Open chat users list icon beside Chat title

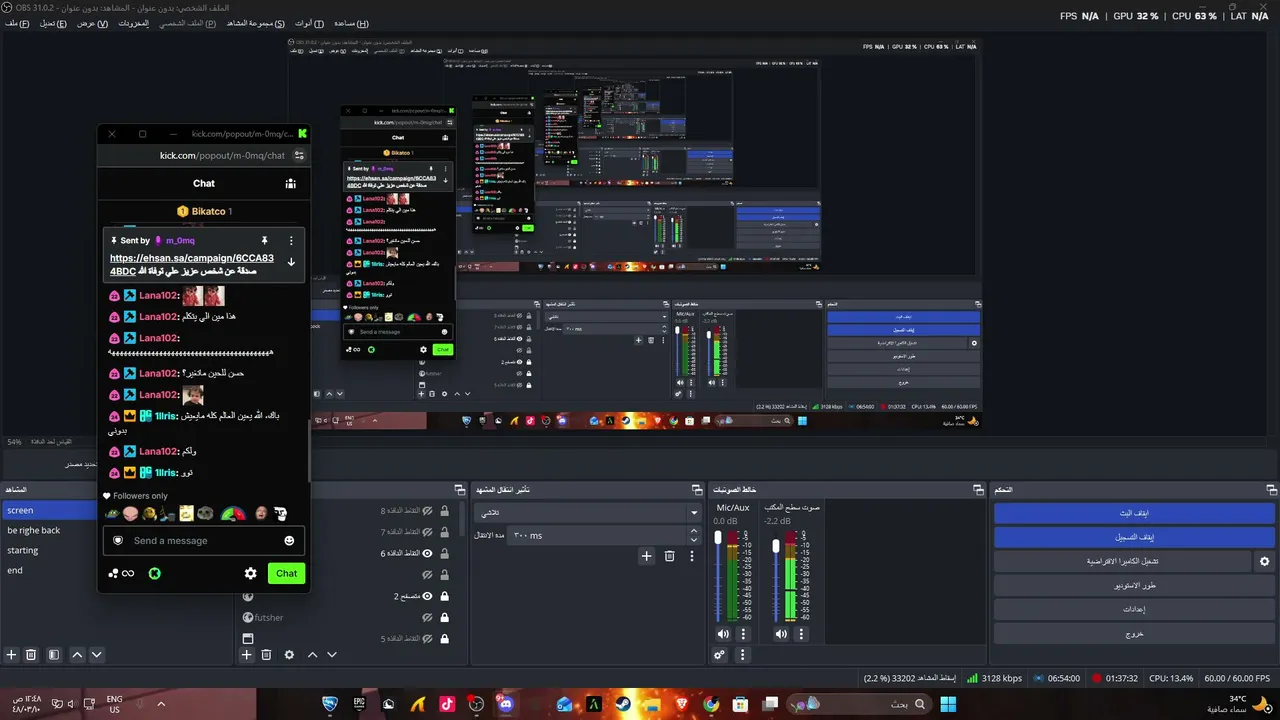point(290,184)
